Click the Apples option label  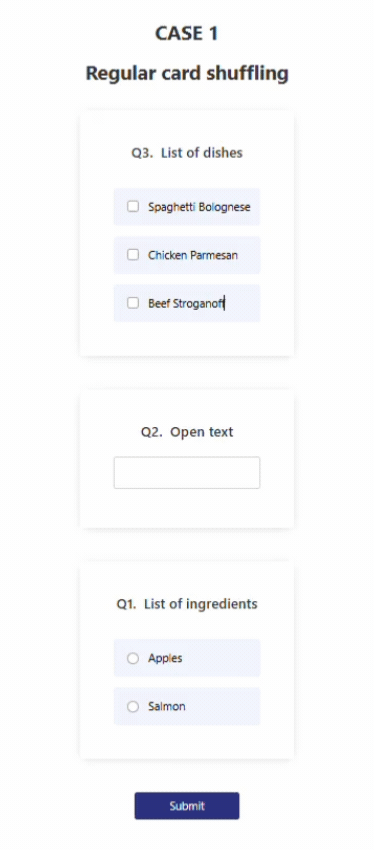[x=165, y=658]
